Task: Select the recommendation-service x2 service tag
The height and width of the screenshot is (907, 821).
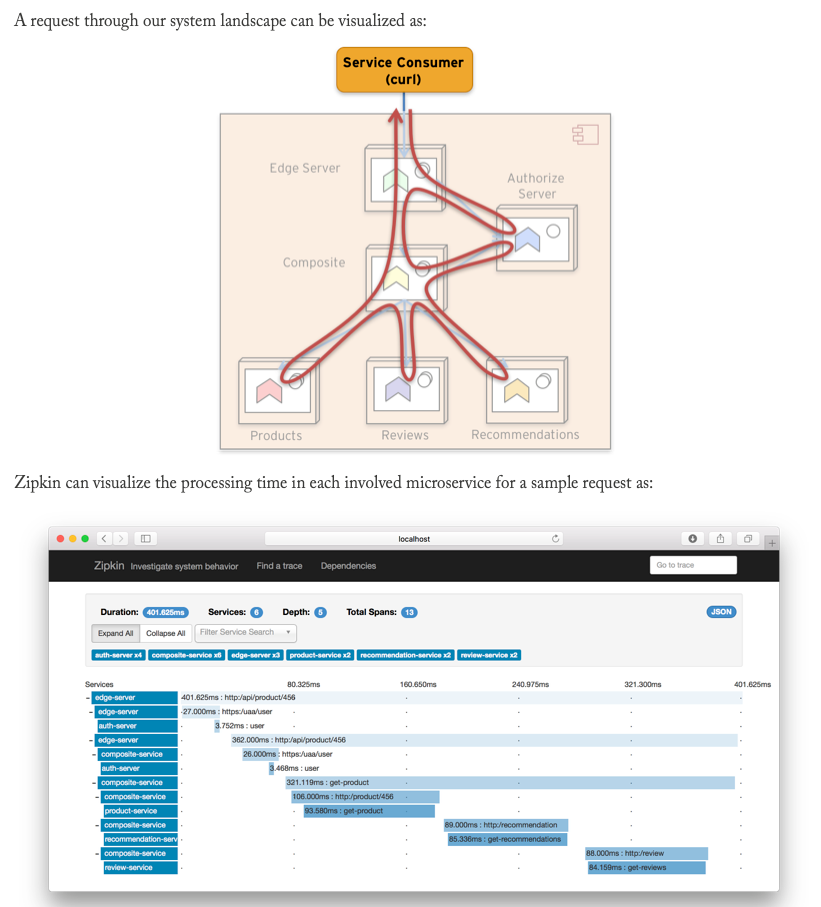Action: coord(405,655)
